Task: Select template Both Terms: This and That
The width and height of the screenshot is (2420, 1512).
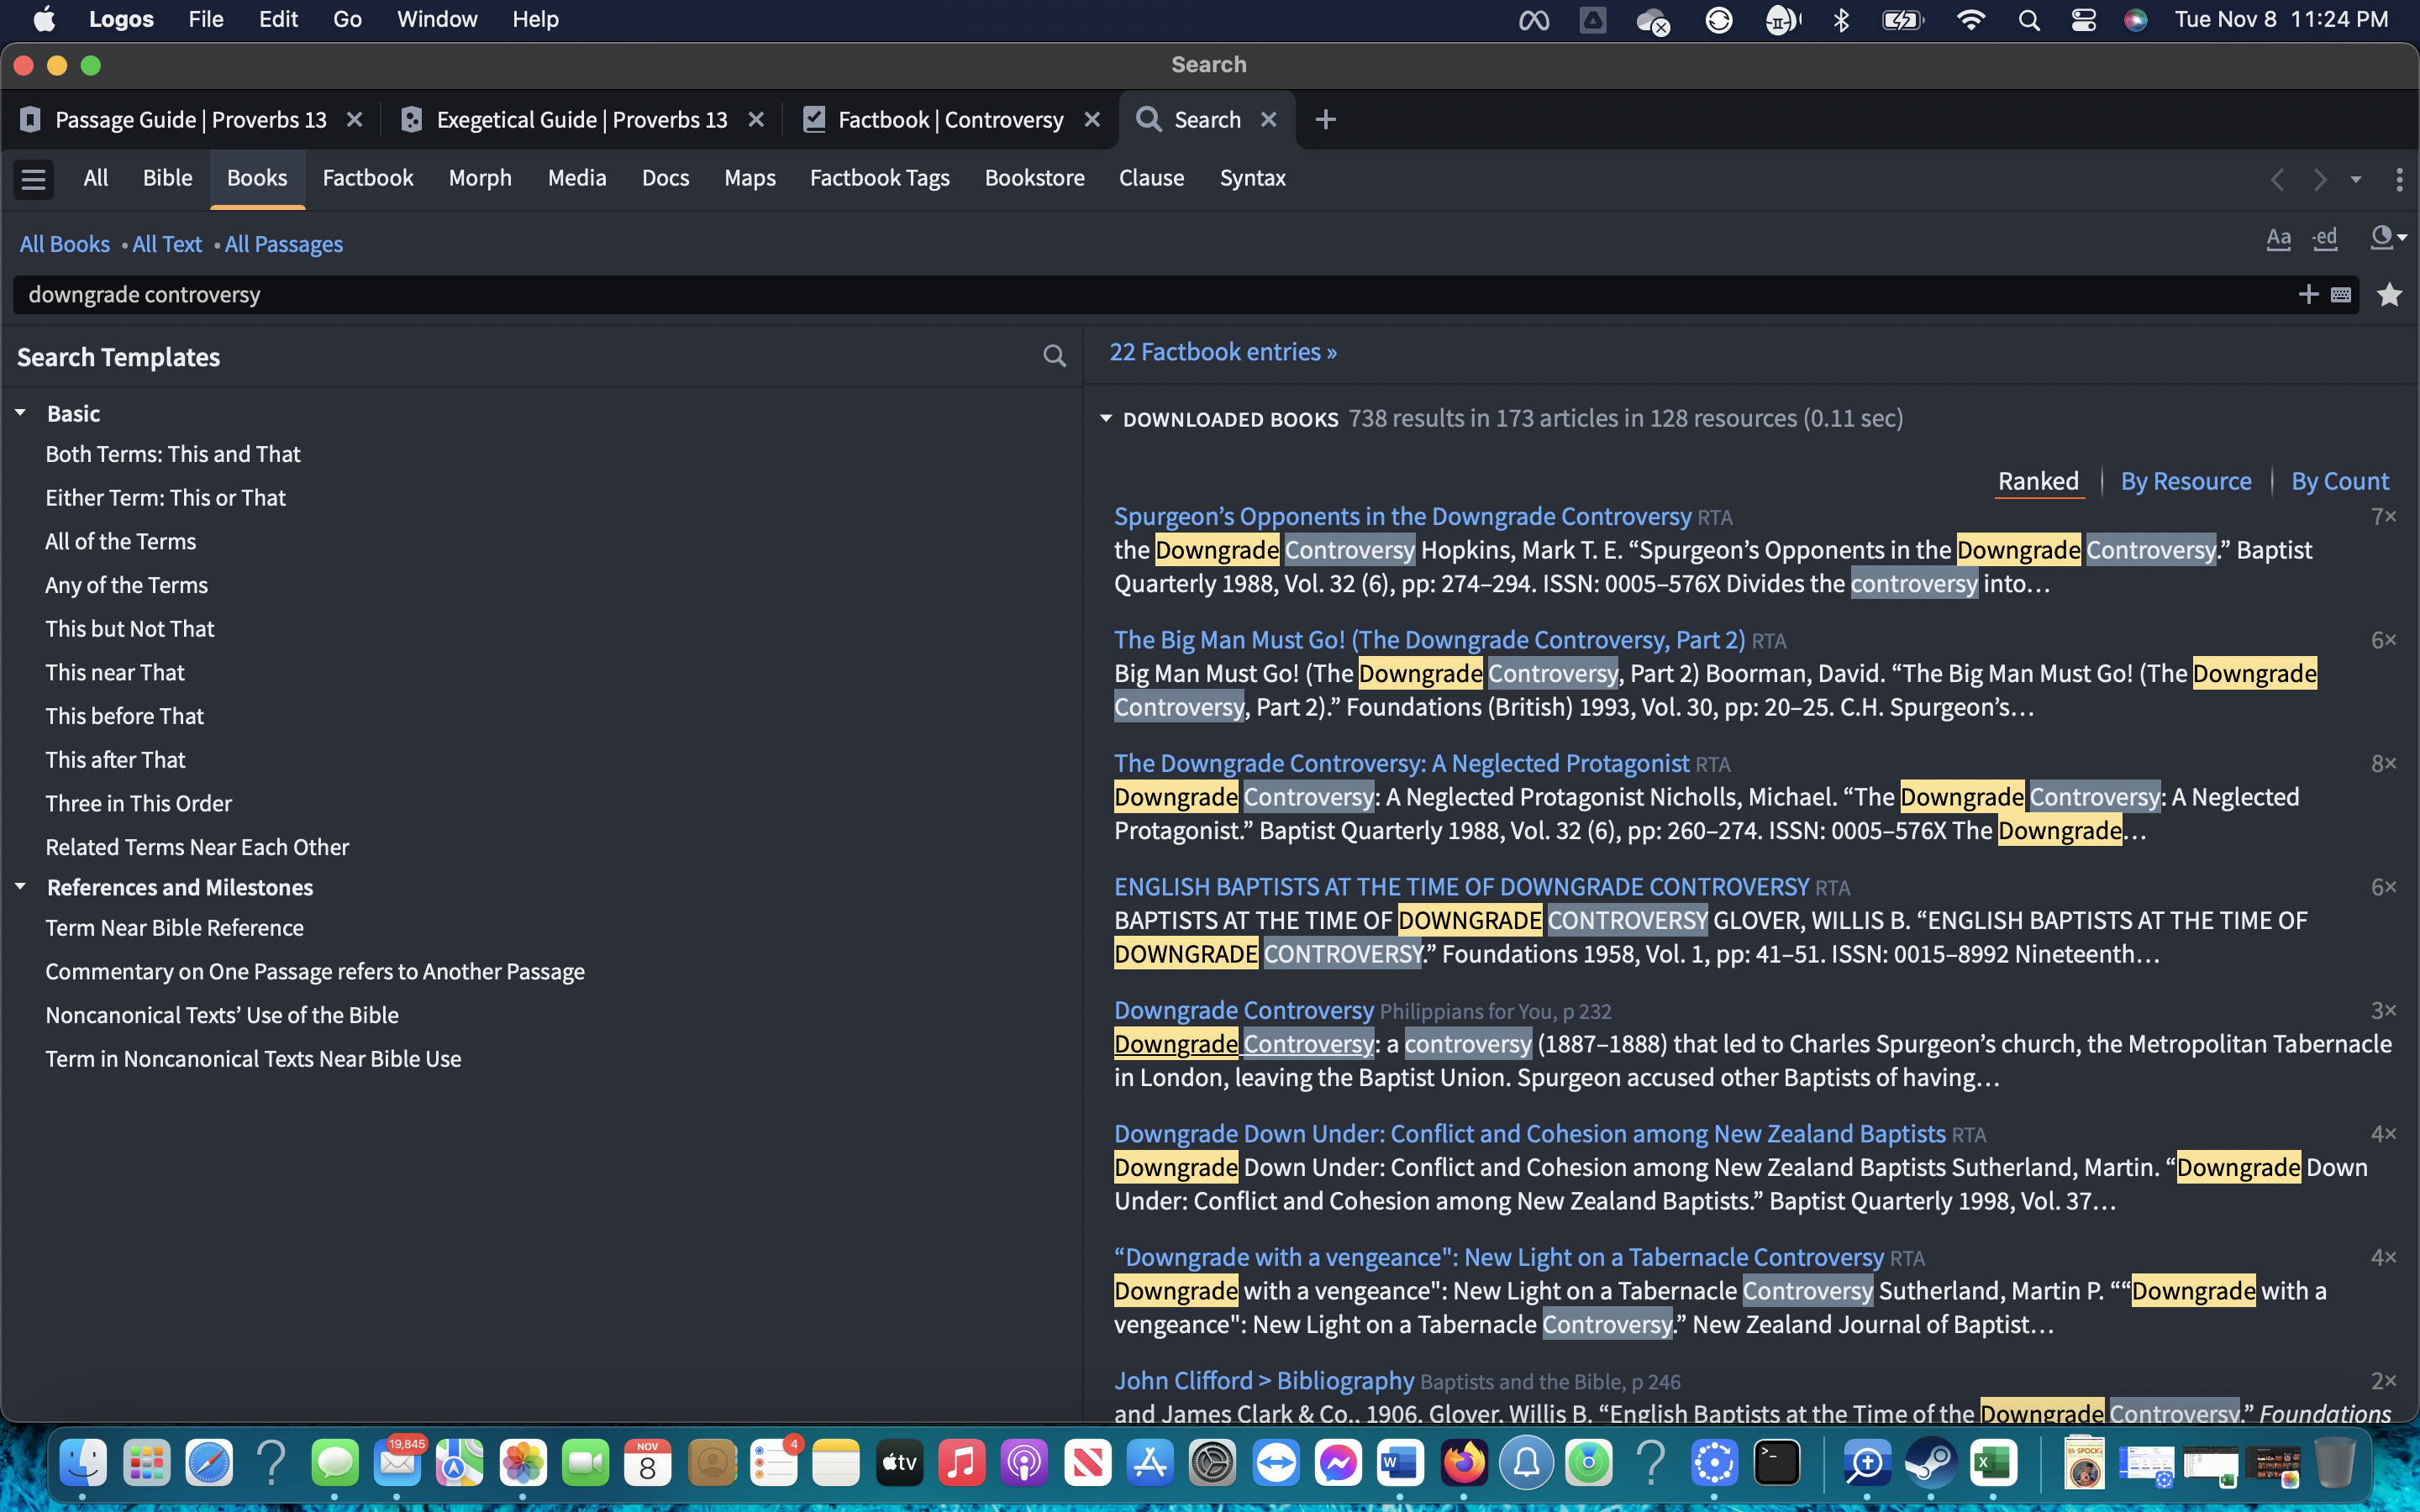Action: click(x=173, y=454)
